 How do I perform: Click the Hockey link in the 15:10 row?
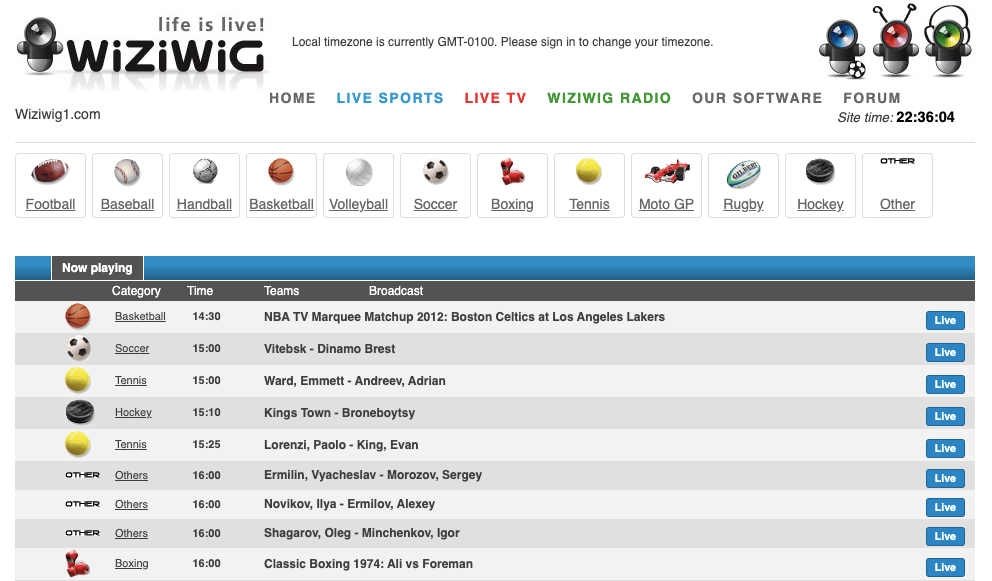[x=133, y=412]
